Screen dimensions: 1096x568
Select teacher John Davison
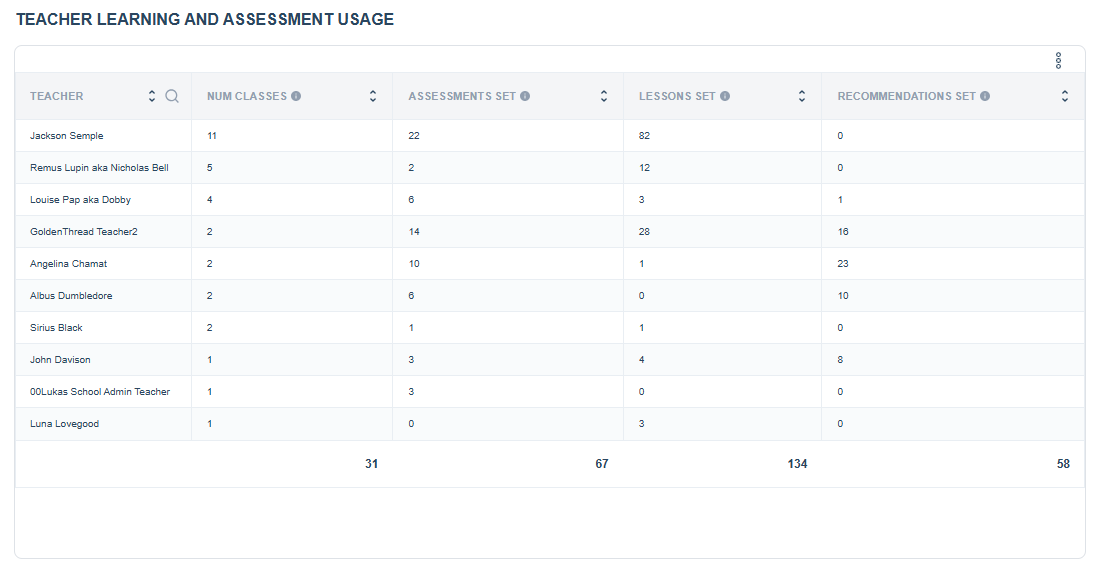coord(60,360)
